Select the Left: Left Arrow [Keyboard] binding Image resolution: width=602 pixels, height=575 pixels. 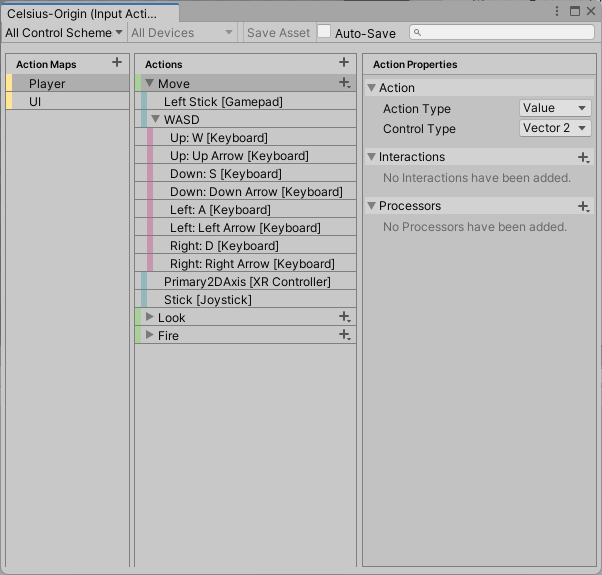point(245,228)
